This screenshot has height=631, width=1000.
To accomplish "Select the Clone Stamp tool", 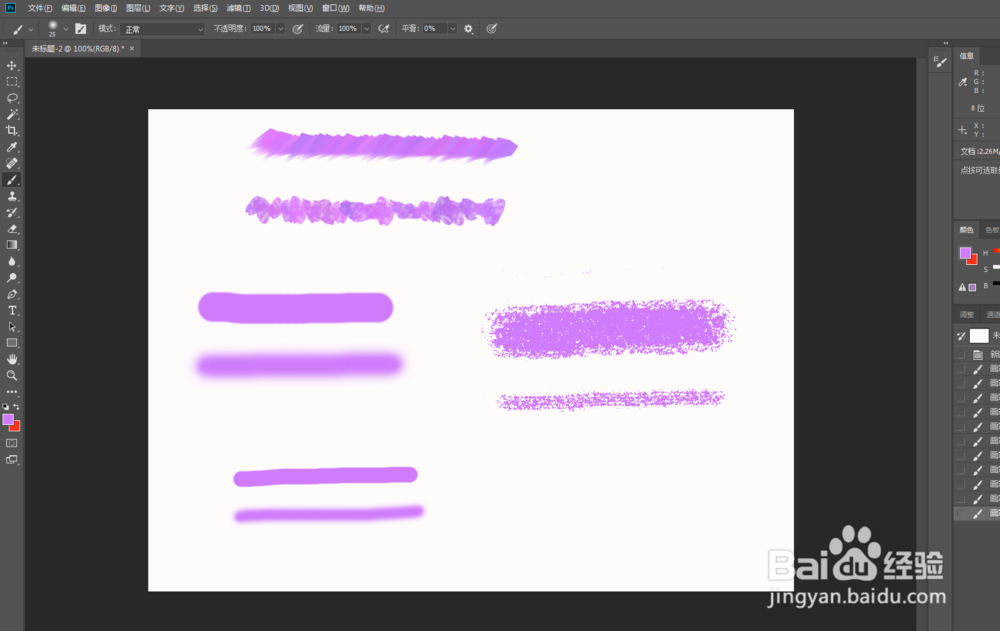I will pyautogui.click(x=12, y=196).
